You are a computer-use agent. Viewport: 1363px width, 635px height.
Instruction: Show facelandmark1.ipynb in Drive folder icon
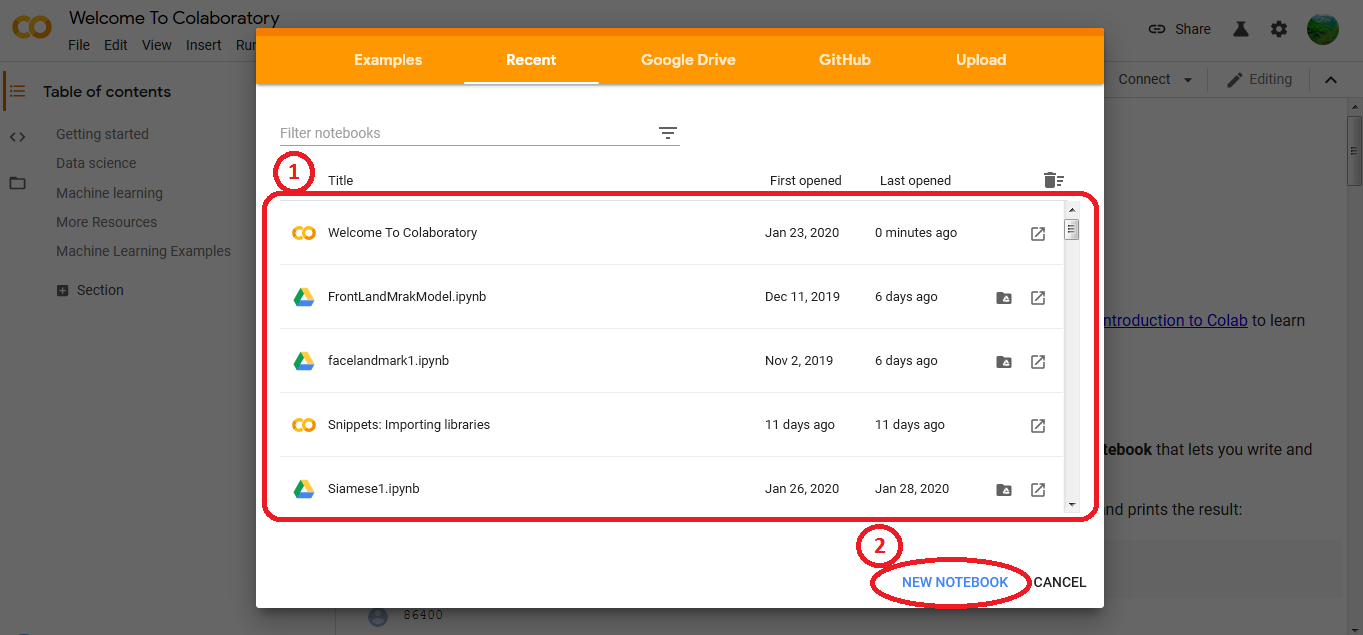click(1004, 362)
